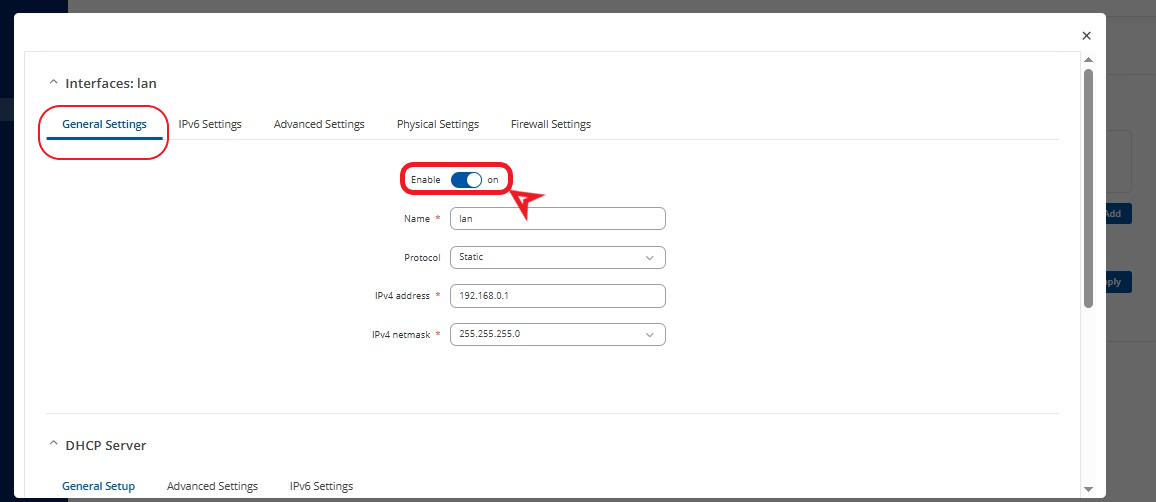Open the Advanced Settings tab under Interfaces
Screen dimensions: 1156x502
(x=319, y=125)
